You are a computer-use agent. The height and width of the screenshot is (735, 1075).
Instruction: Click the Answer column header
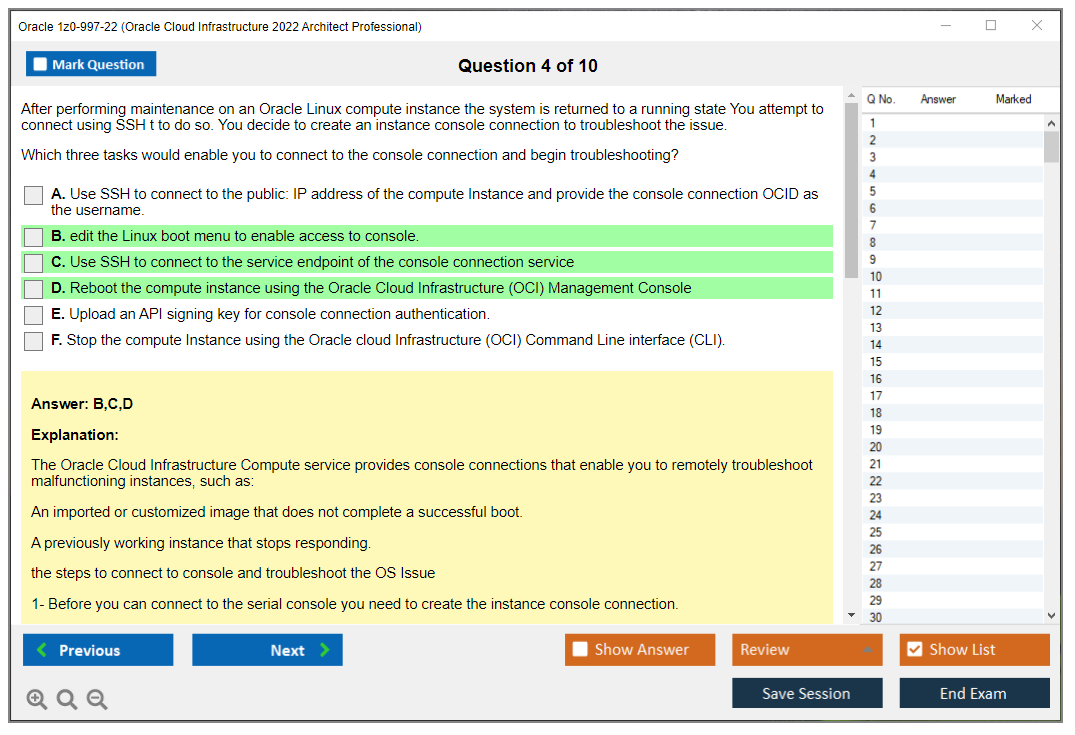pyautogui.click(x=938, y=99)
